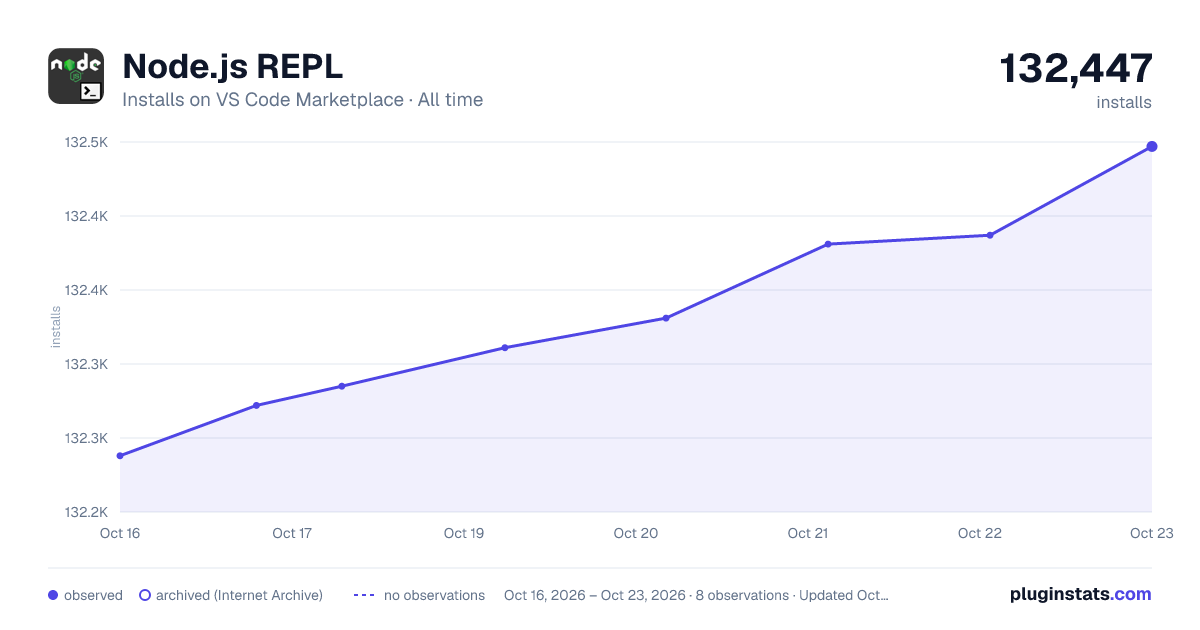
Task: Select the data point just before Oct 17
Action: (256, 405)
